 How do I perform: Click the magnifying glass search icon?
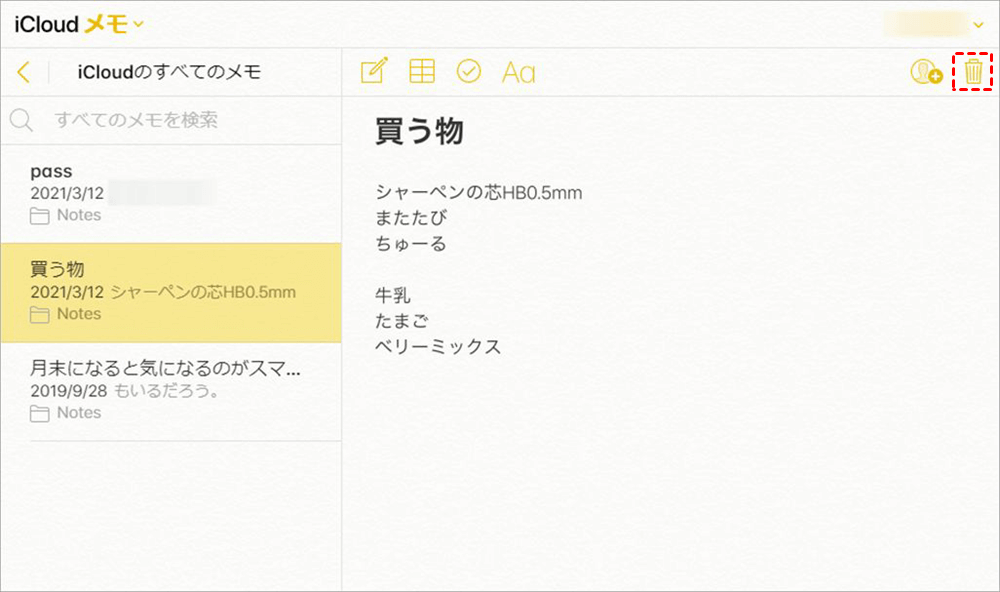pyautogui.click(x=21, y=121)
